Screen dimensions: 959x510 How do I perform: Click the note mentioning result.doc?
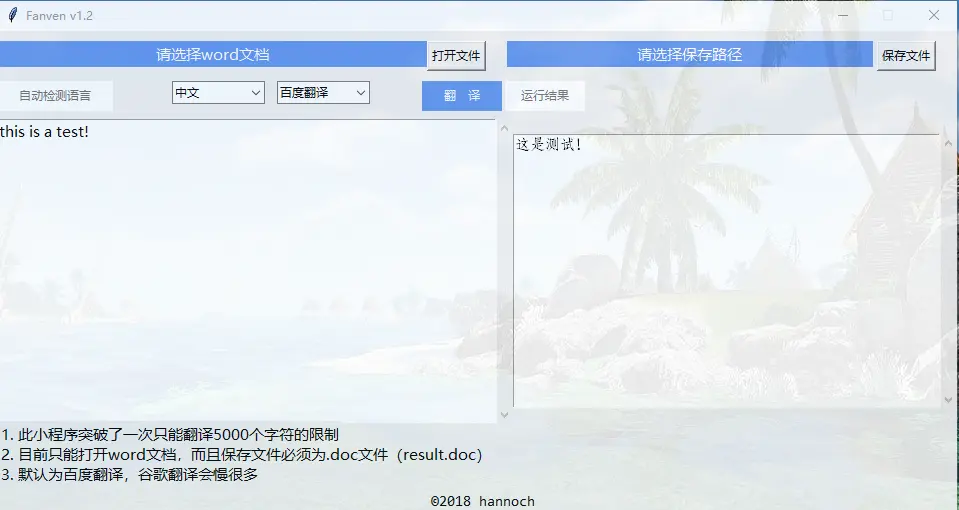click(242, 454)
